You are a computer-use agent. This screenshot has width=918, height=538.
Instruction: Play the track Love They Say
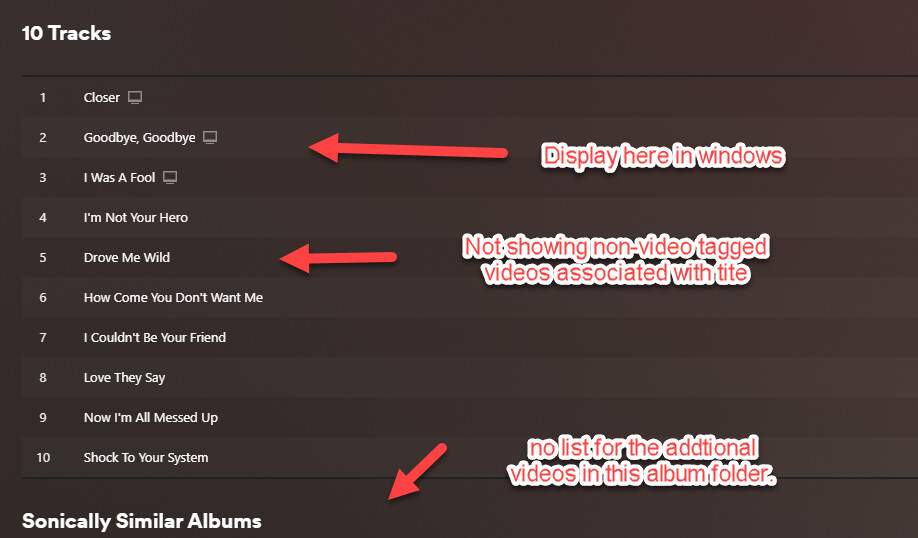click(x=124, y=378)
